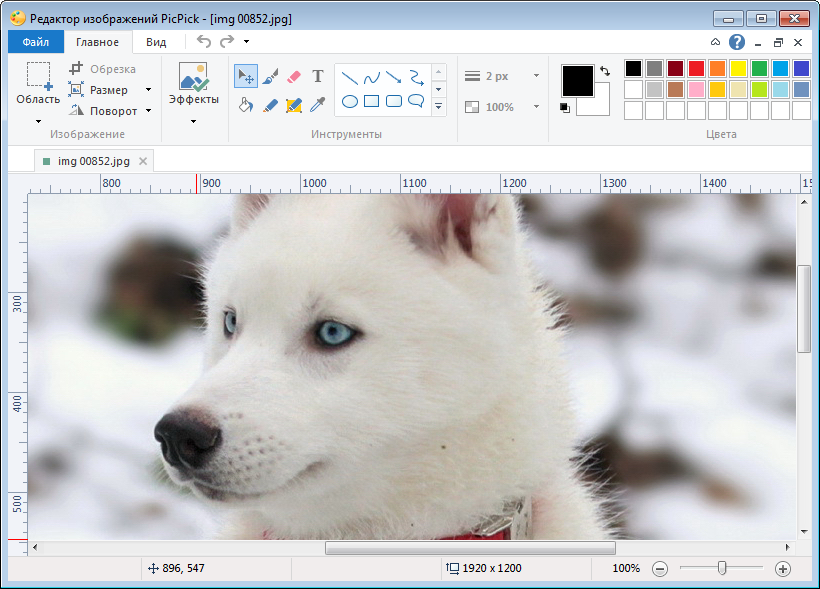Image resolution: width=820 pixels, height=589 pixels.
Task: Switch to the Вид ribbon tab
Action: pos(156,42)
